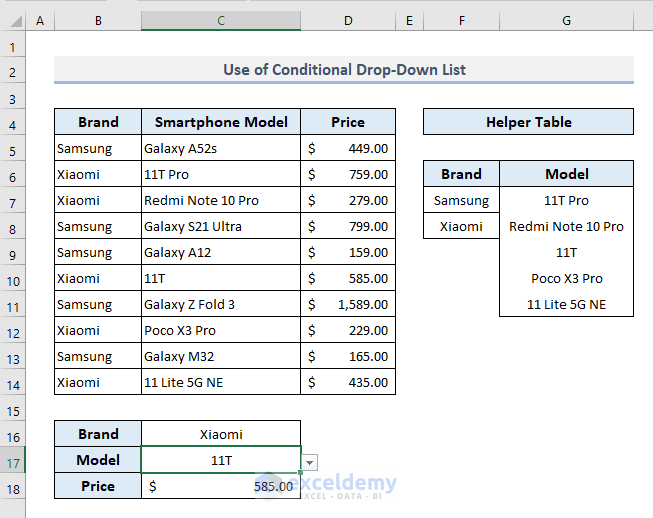Screen dimensions: 653x518
Task: Select column G header
Action: pyautogui.click(x=566, y=20)
